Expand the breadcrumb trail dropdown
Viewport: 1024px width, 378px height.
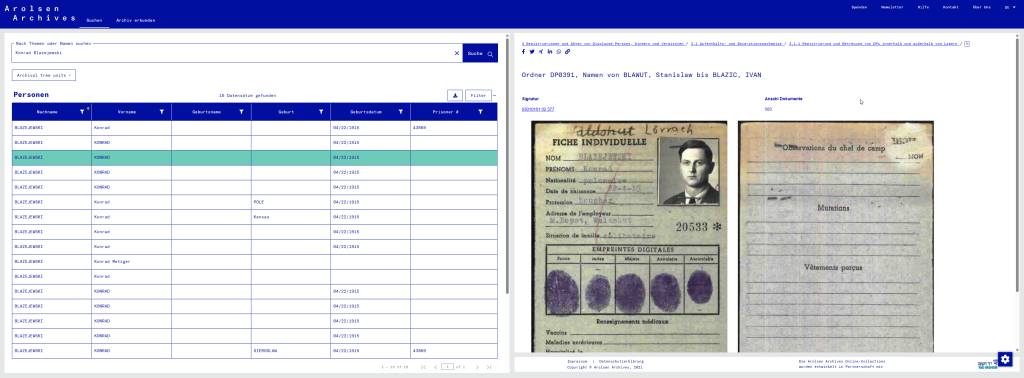pos(967,44)
